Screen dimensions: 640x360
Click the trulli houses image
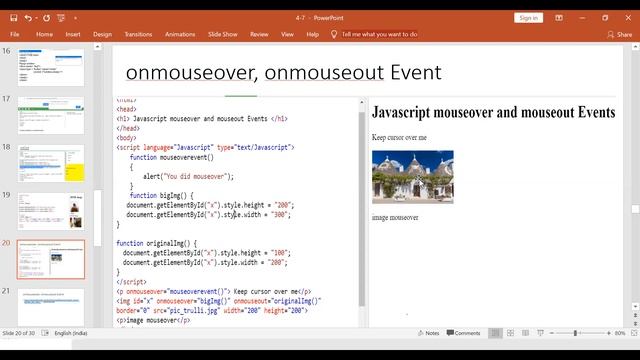413,177
